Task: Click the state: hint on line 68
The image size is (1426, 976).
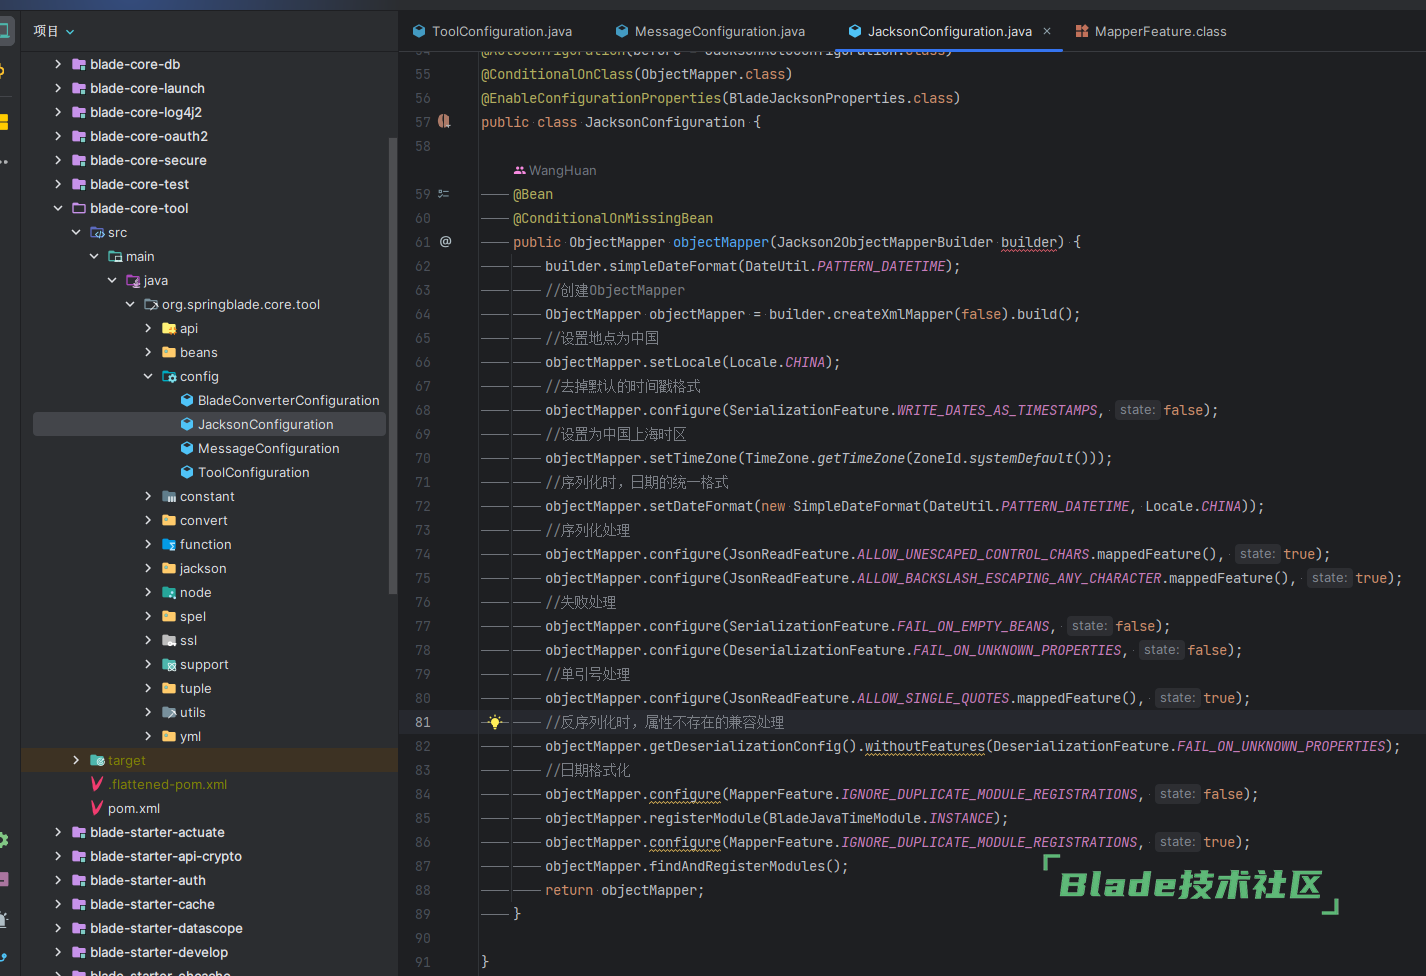Action: click(1137, 410)
